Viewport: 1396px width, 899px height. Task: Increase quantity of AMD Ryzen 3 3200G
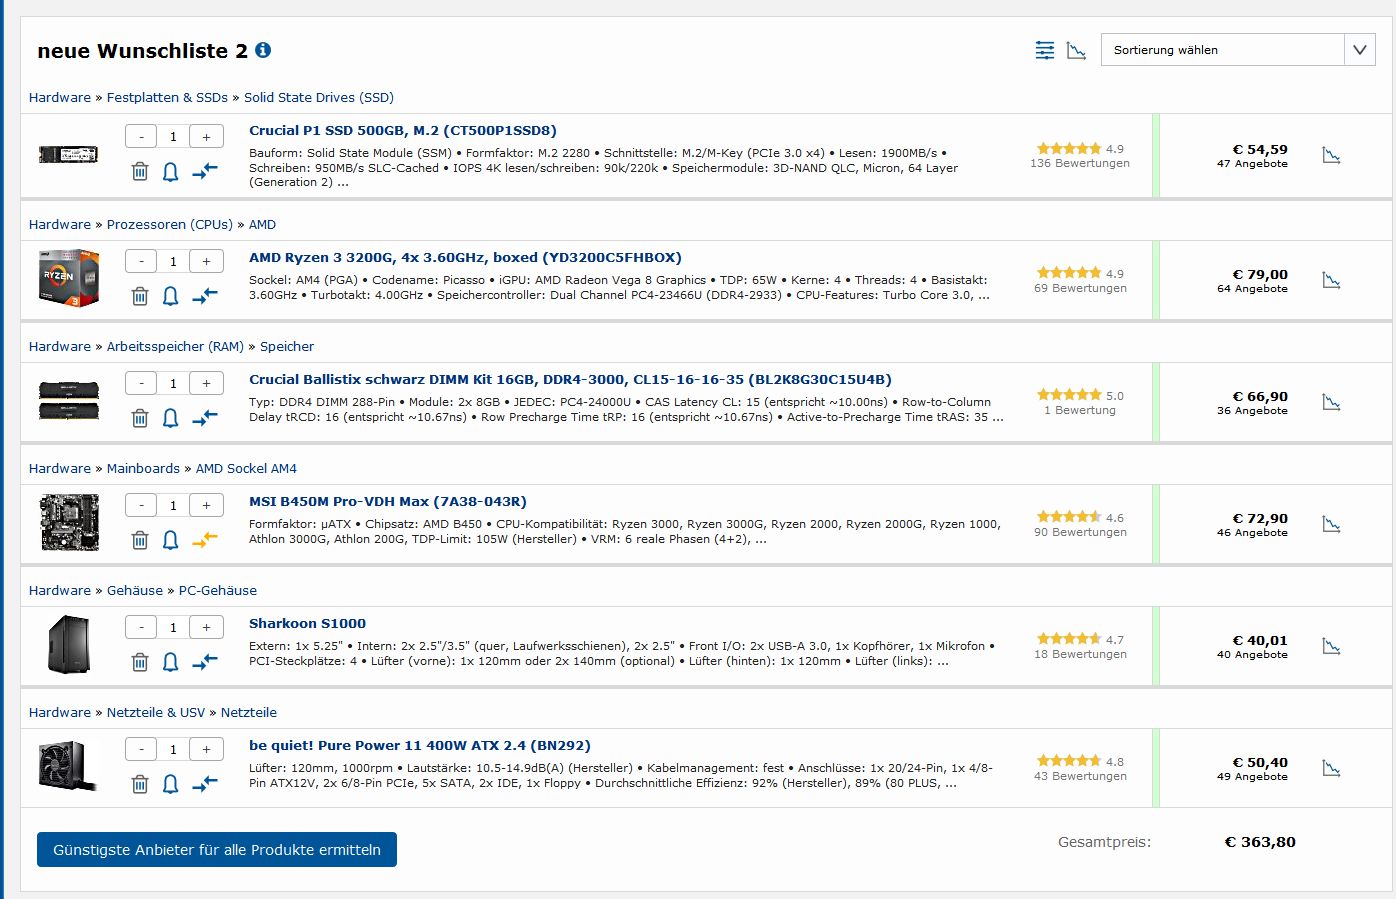coord(206,262)
